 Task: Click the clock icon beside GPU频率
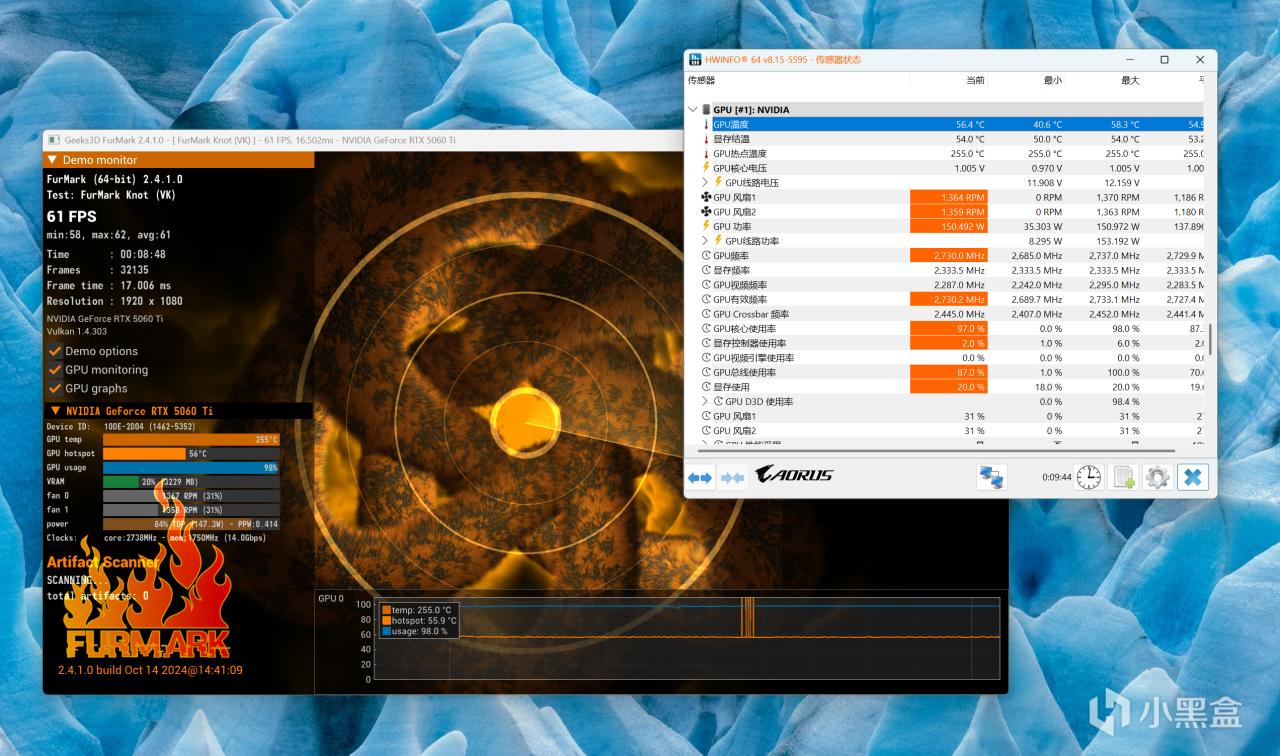coord(706,256)
